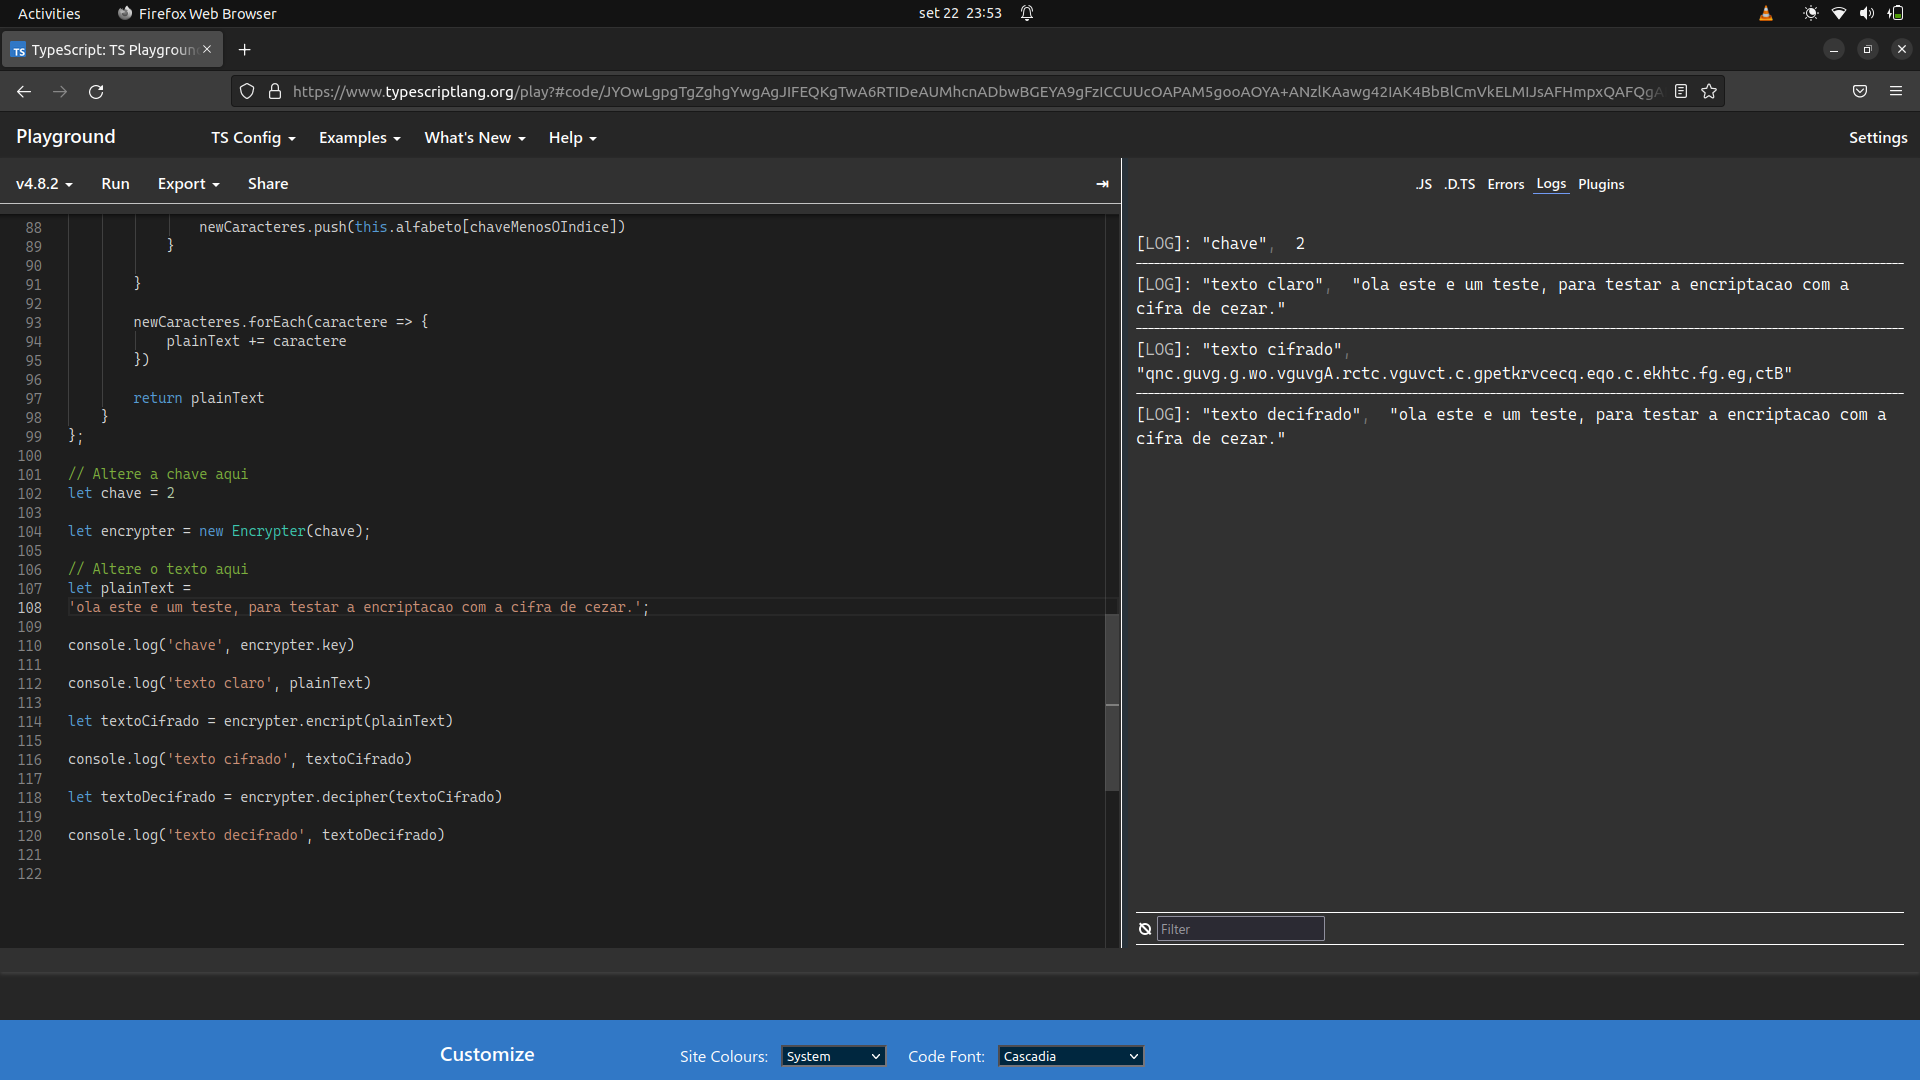Open the TypeScript version v4.8.2 dropdown
Viewport: 1920px width, 1080px height.
[42, 184]
